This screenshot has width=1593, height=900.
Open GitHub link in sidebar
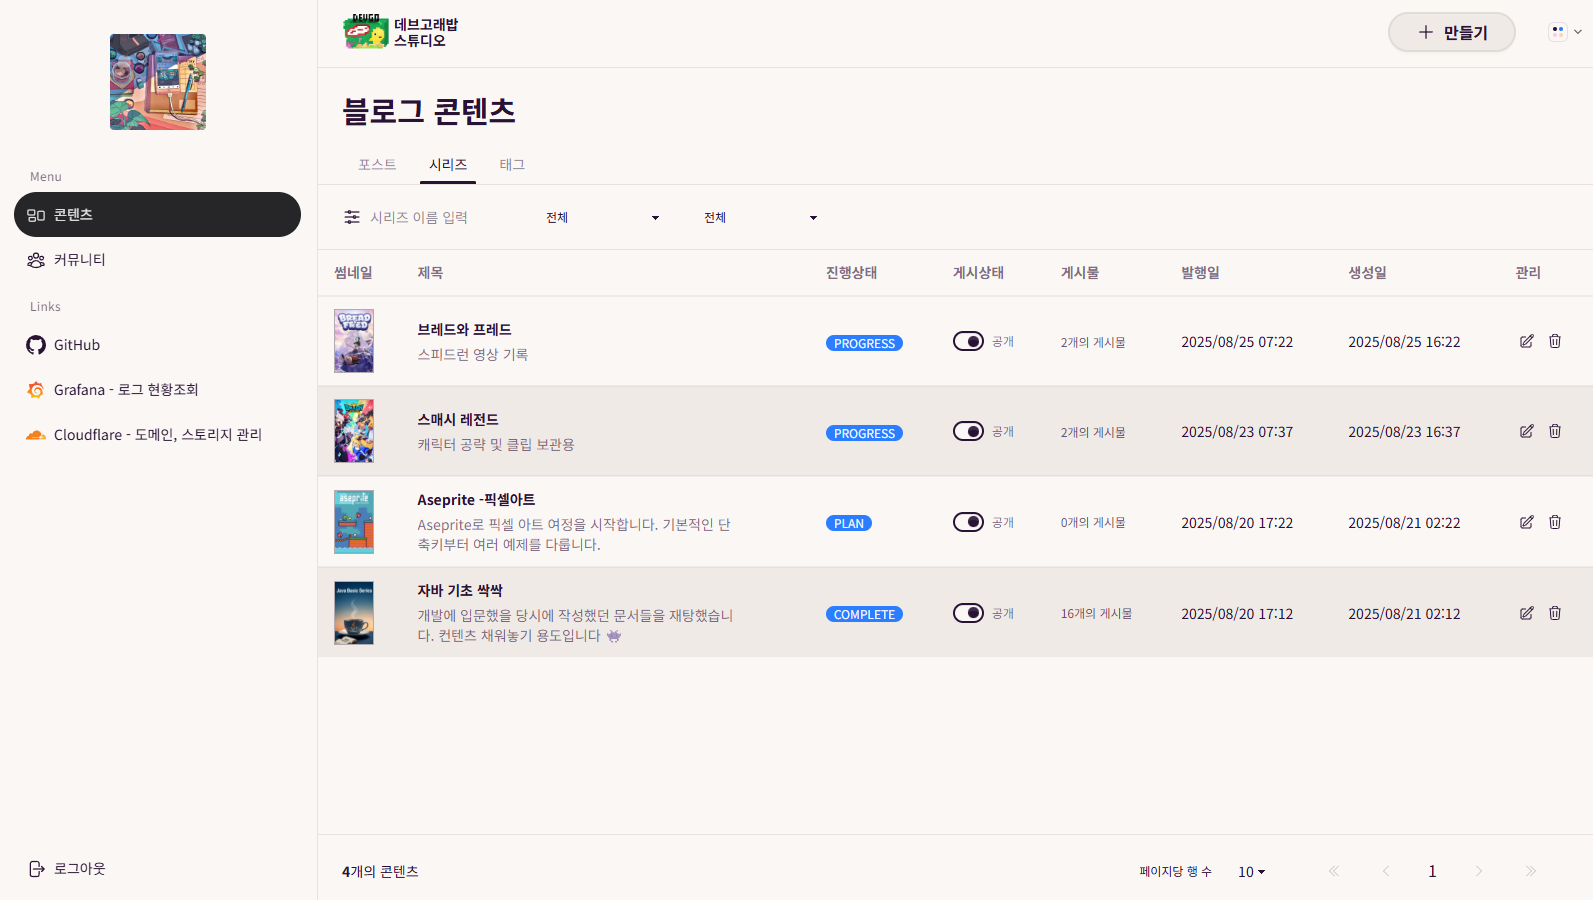[76, 345]
